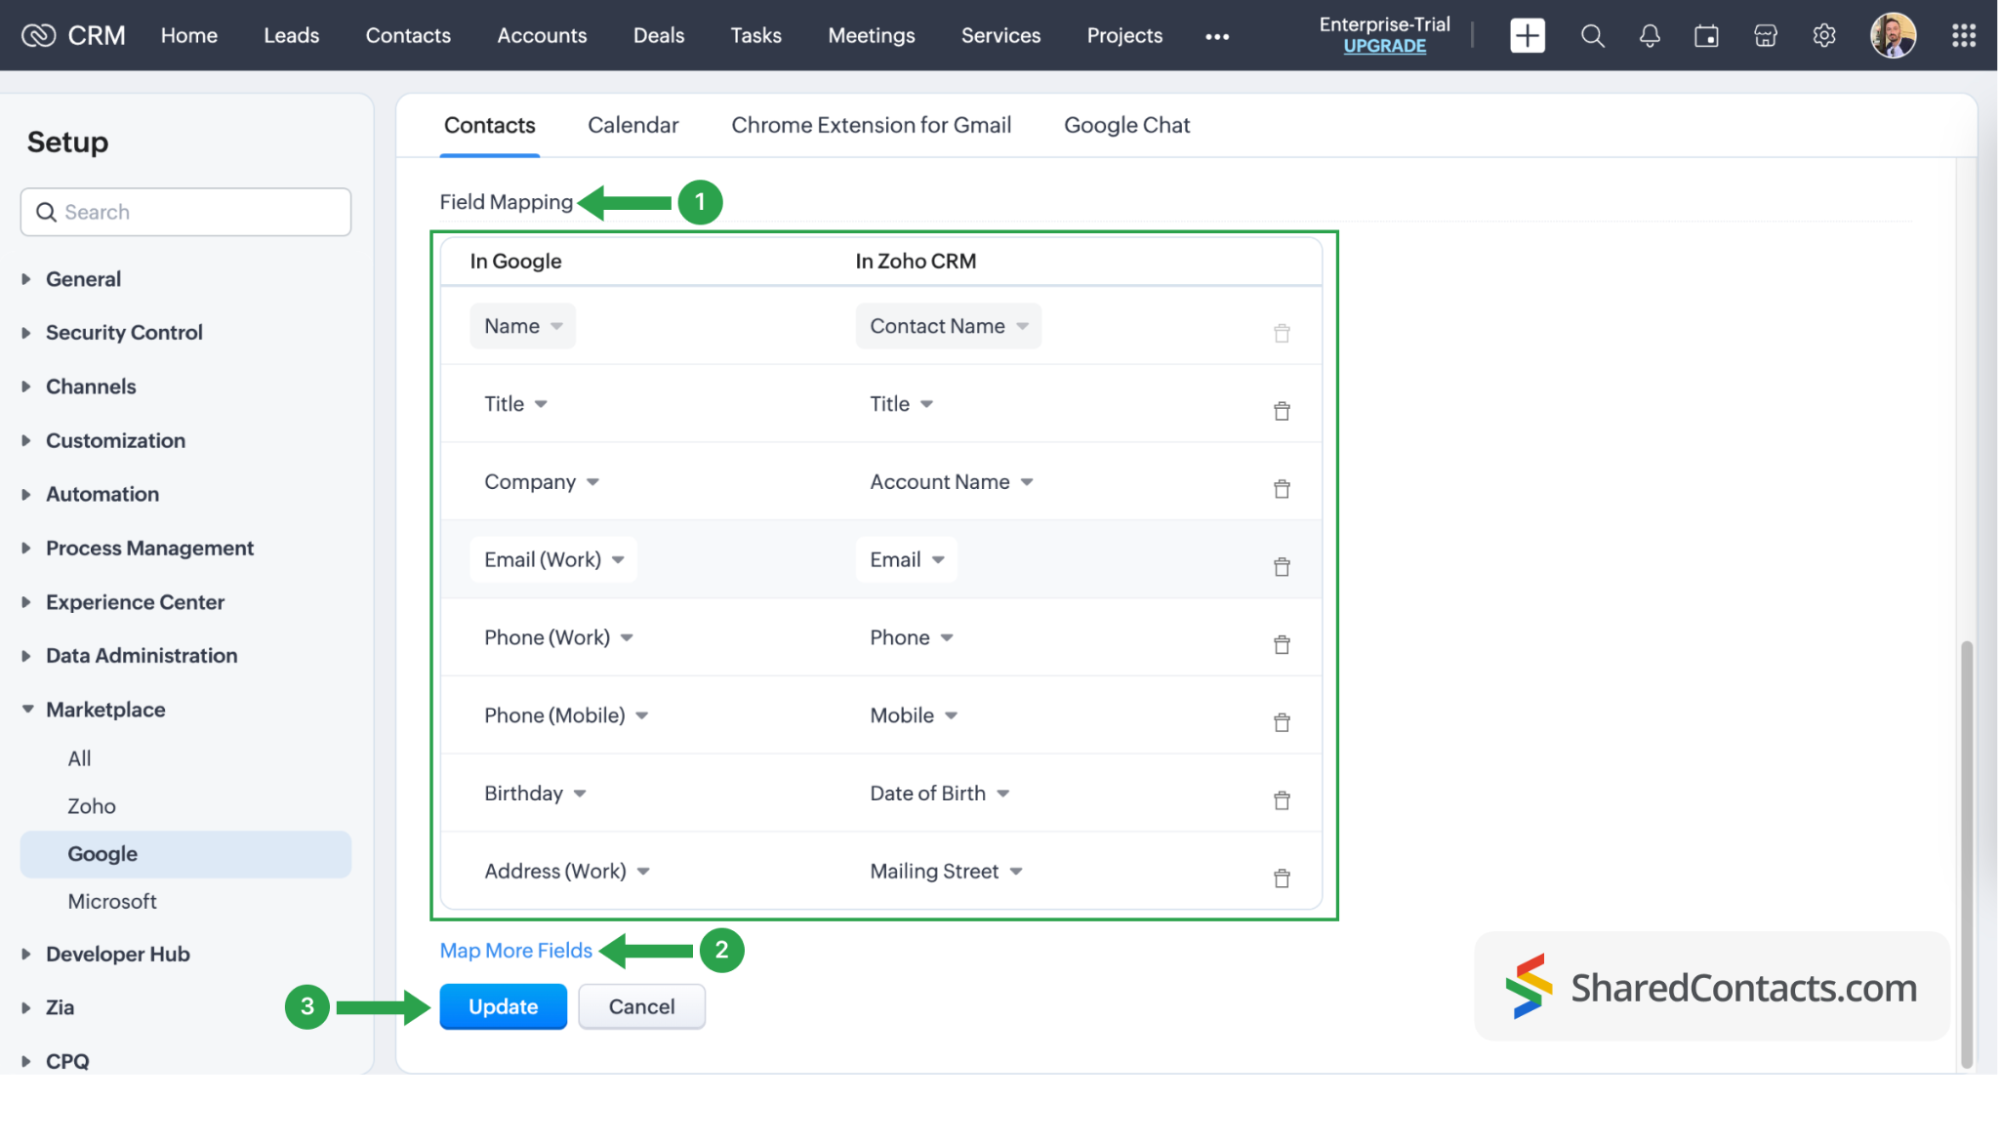1999x1125 pixels.
Task: Show more modules via ellipsis icon
Action: 1217,36
